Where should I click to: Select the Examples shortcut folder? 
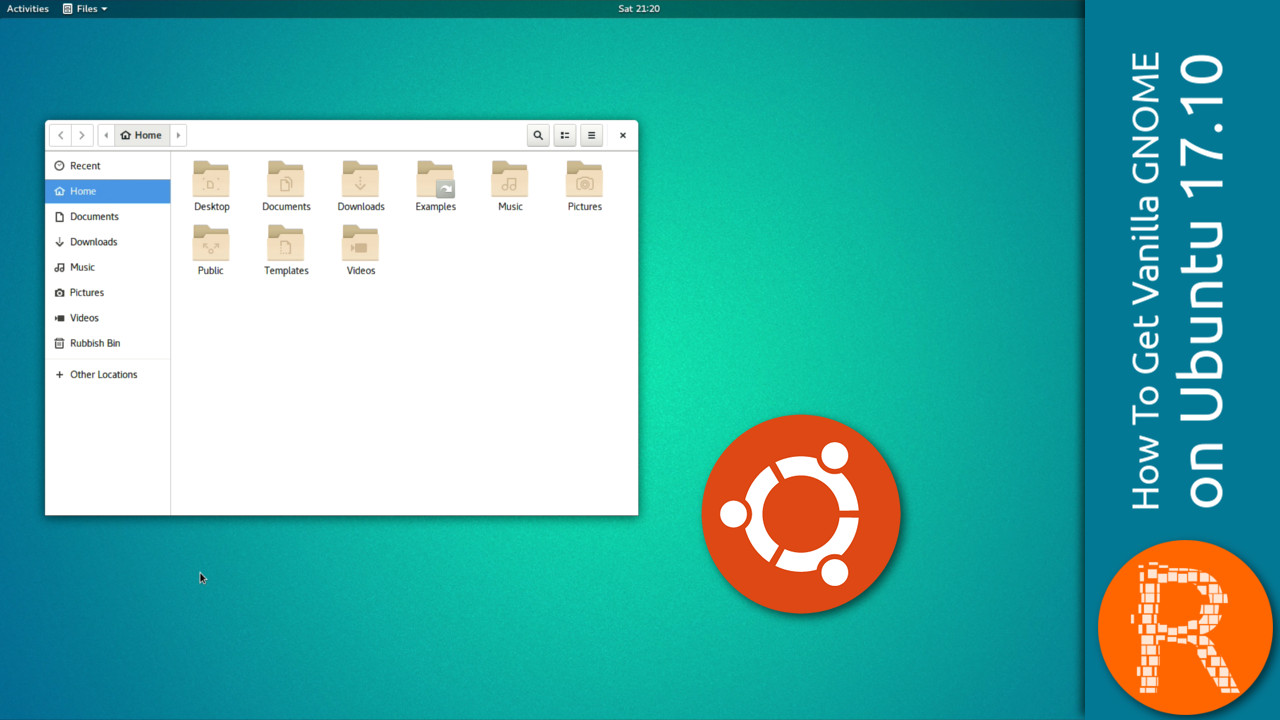pos(435,179)
